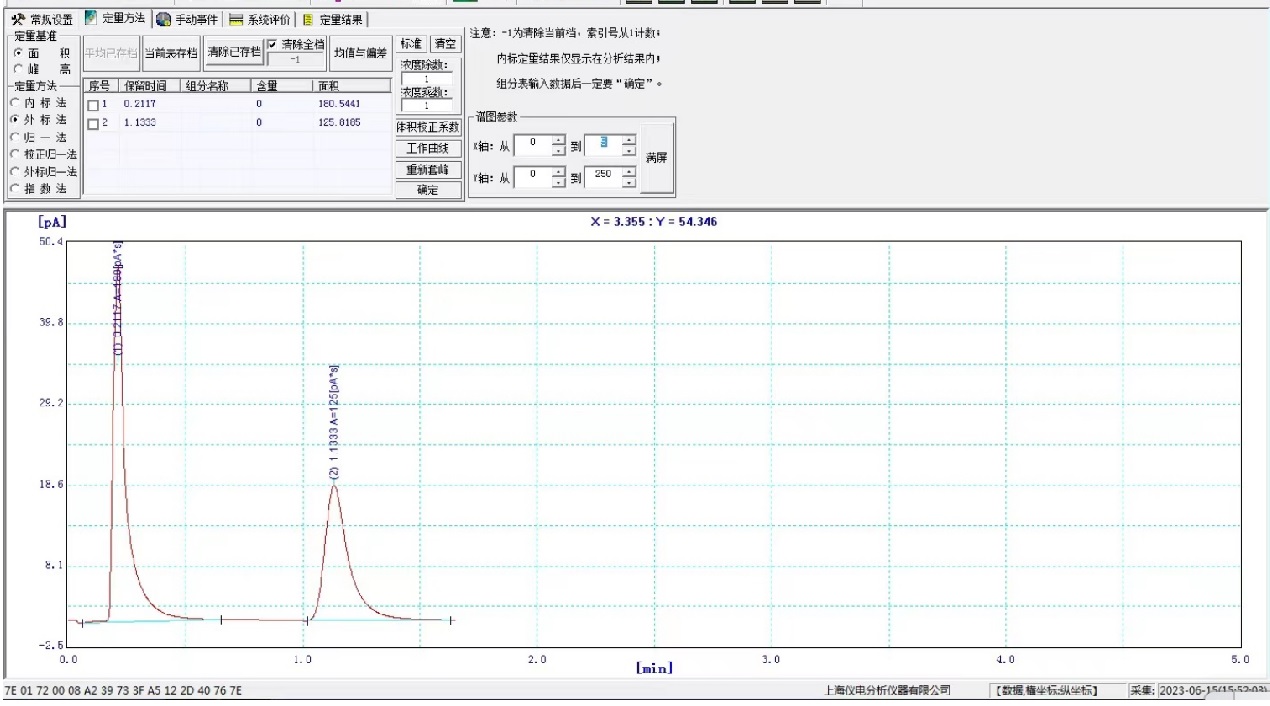Click the 序号 column header

(x=99, y=86)
